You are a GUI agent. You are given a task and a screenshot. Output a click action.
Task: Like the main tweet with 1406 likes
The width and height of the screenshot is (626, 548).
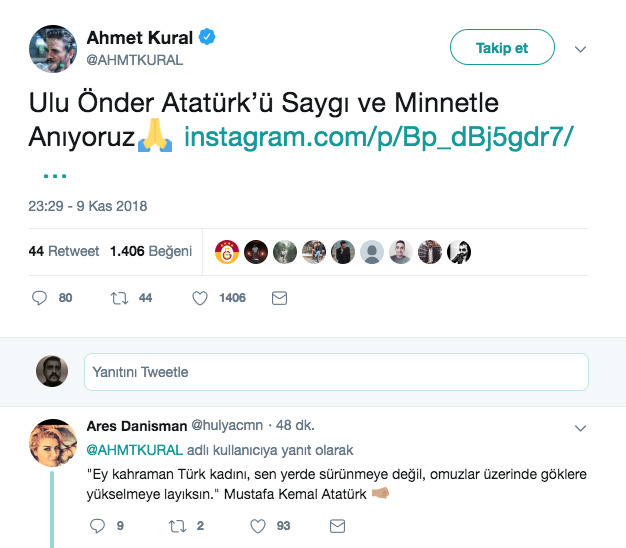coord(199,298)
